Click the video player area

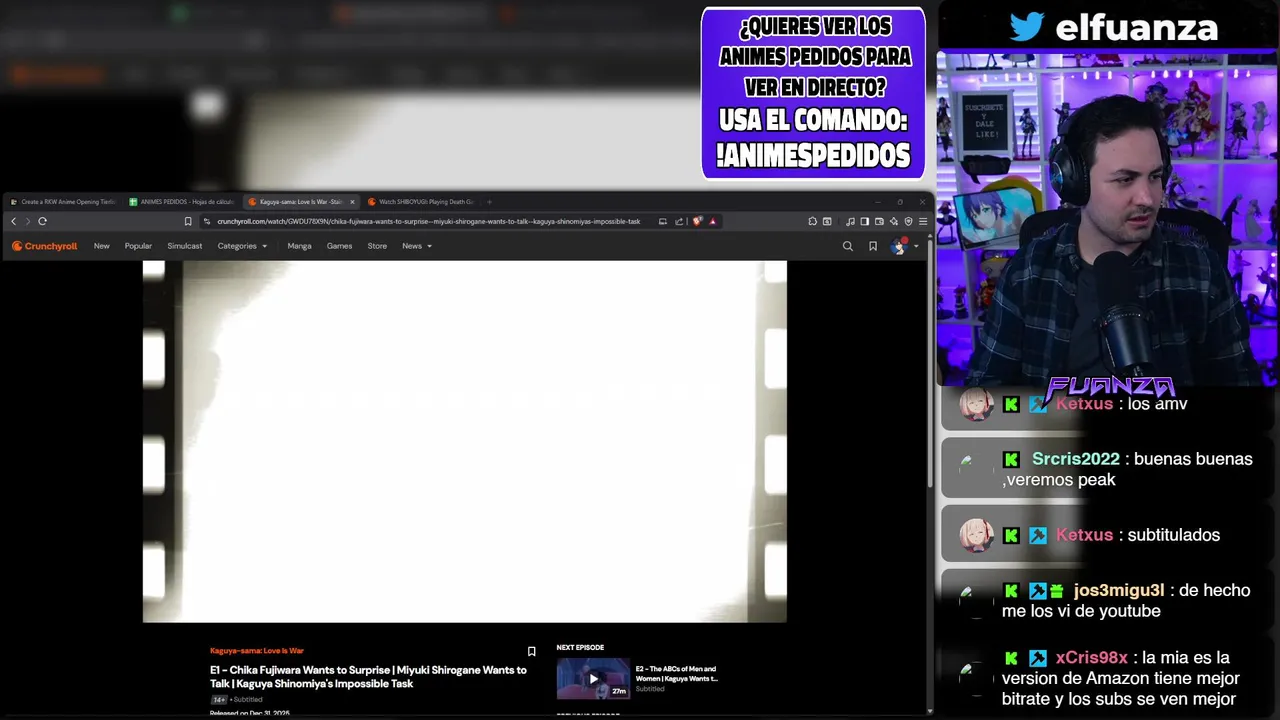465,441
